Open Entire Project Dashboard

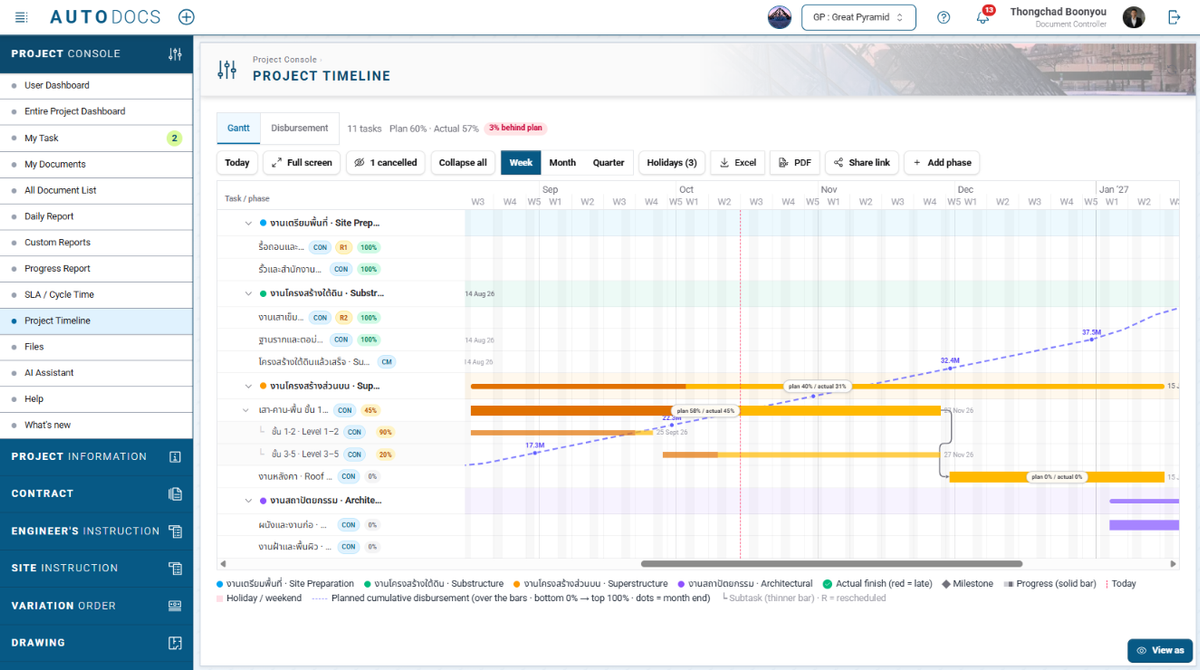96,111
